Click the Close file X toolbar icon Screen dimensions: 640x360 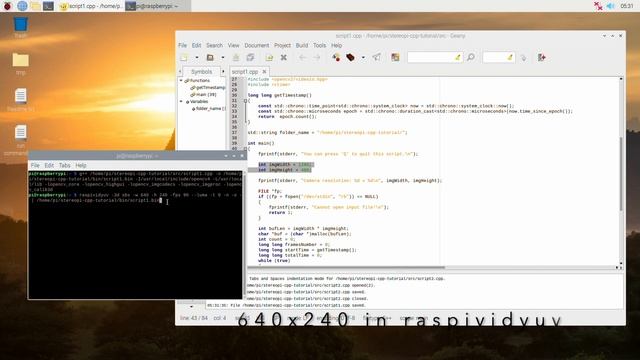(284, 58)
